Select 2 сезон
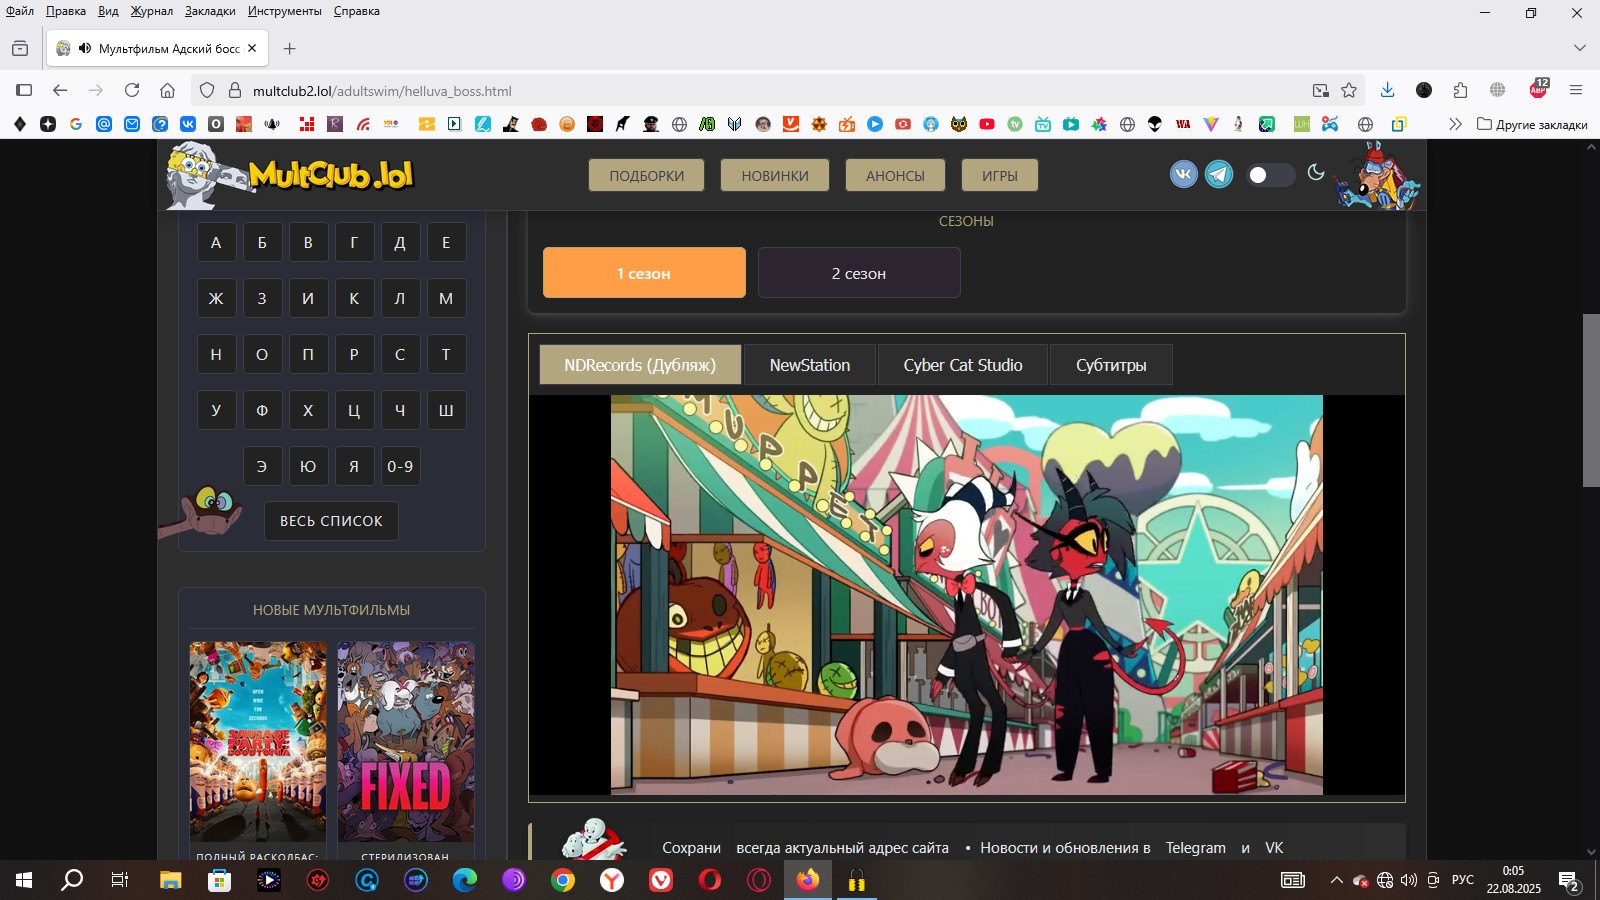Image resolution: width=1600 pixels, height=900 pixels. coord(859,273)
